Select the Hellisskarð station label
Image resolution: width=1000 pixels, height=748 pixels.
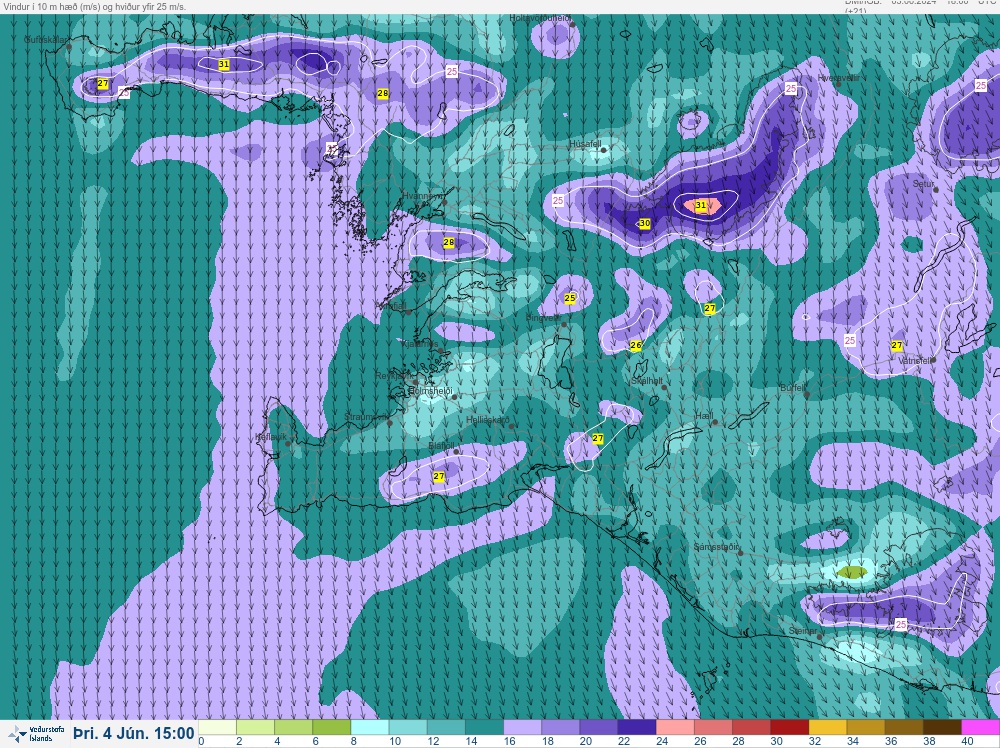488,420
